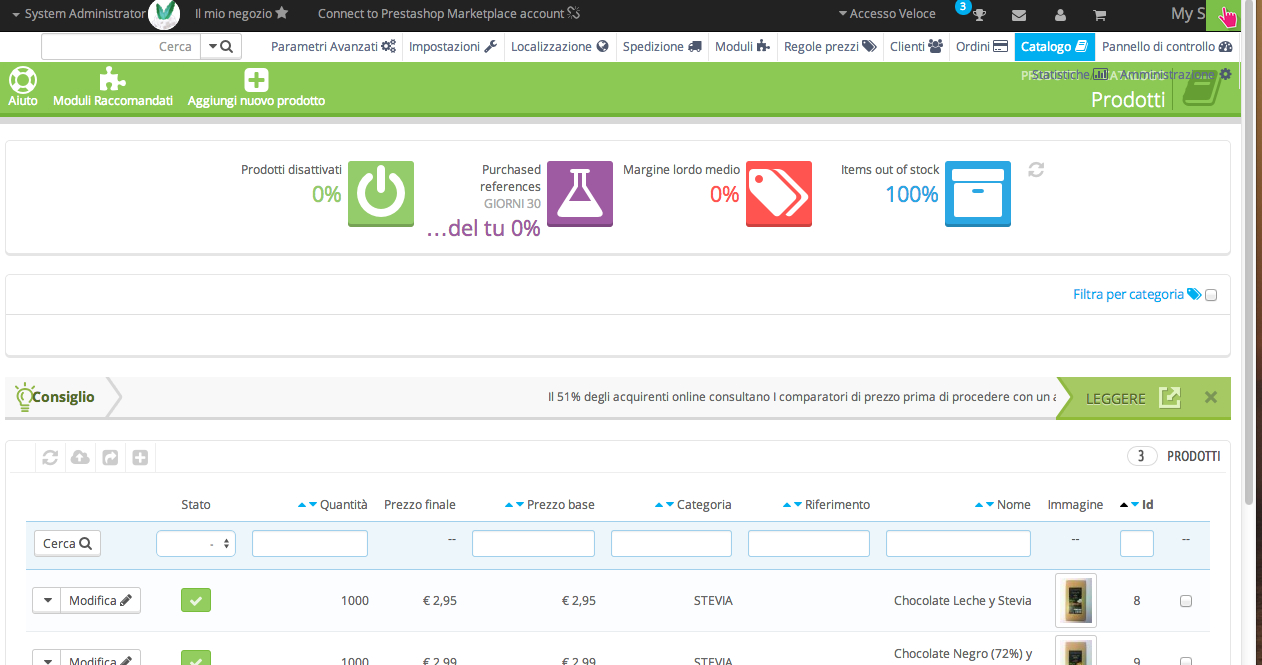Sort Riferimento column ascending
The height and width of the screenshot is (665, 1262).
coord(788,505)
